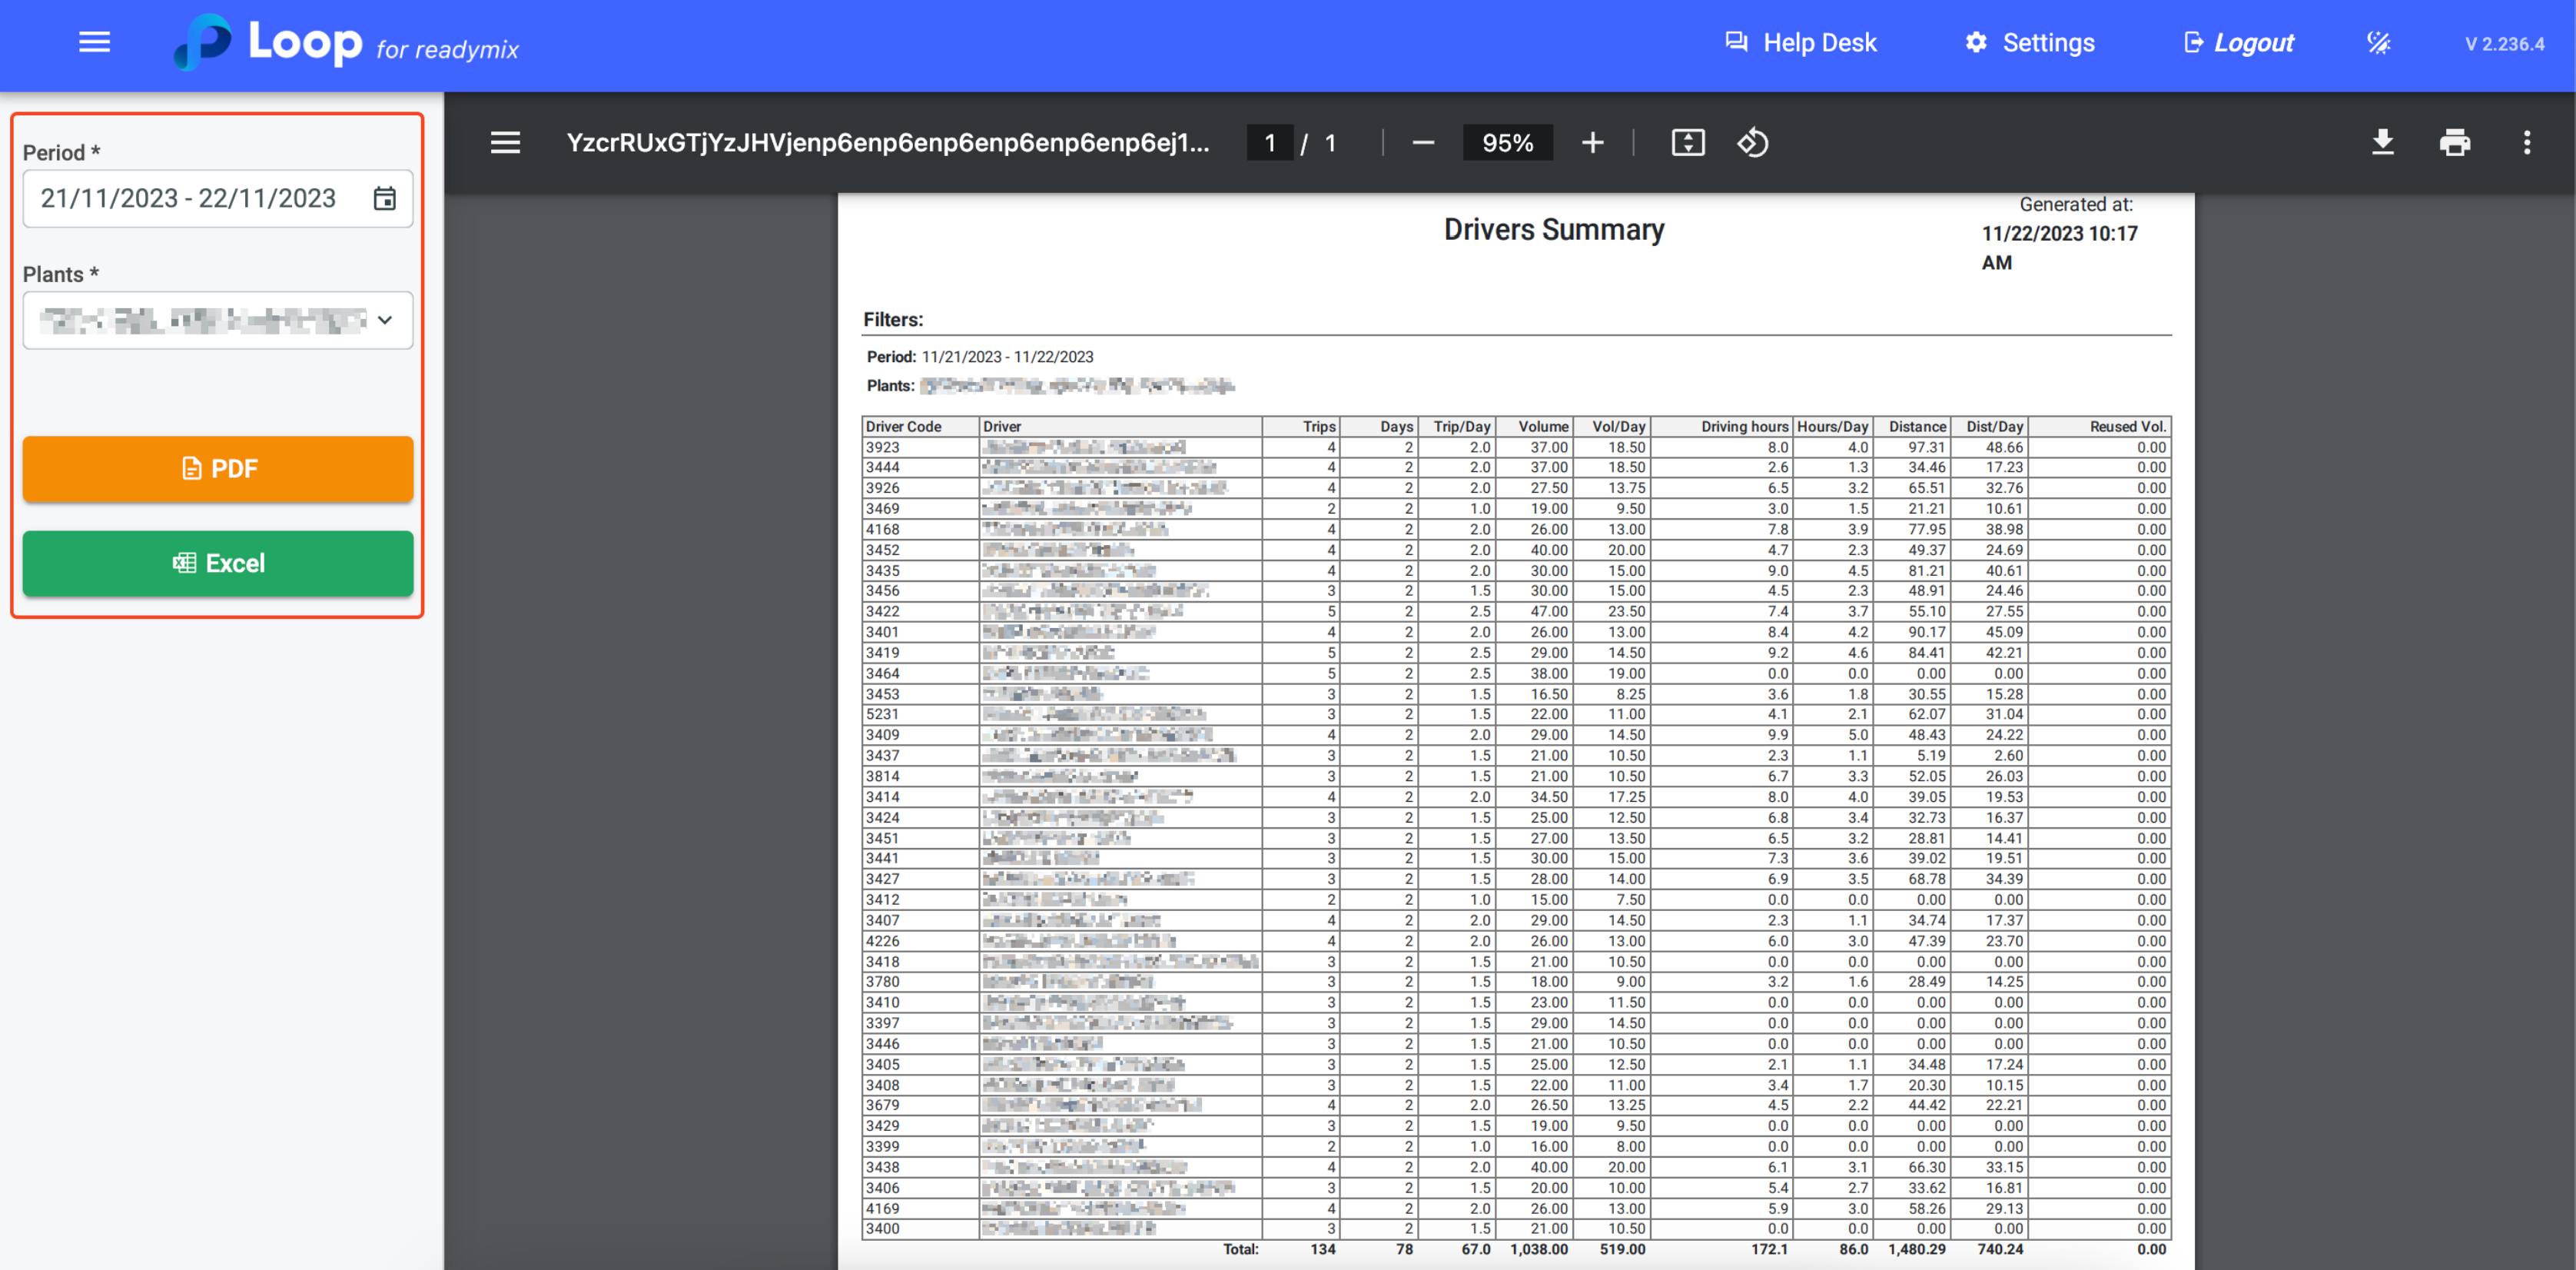Screen dimensions: 2576x1270
Task: Click the 95% zoom level field
Action: [1507, 143]
